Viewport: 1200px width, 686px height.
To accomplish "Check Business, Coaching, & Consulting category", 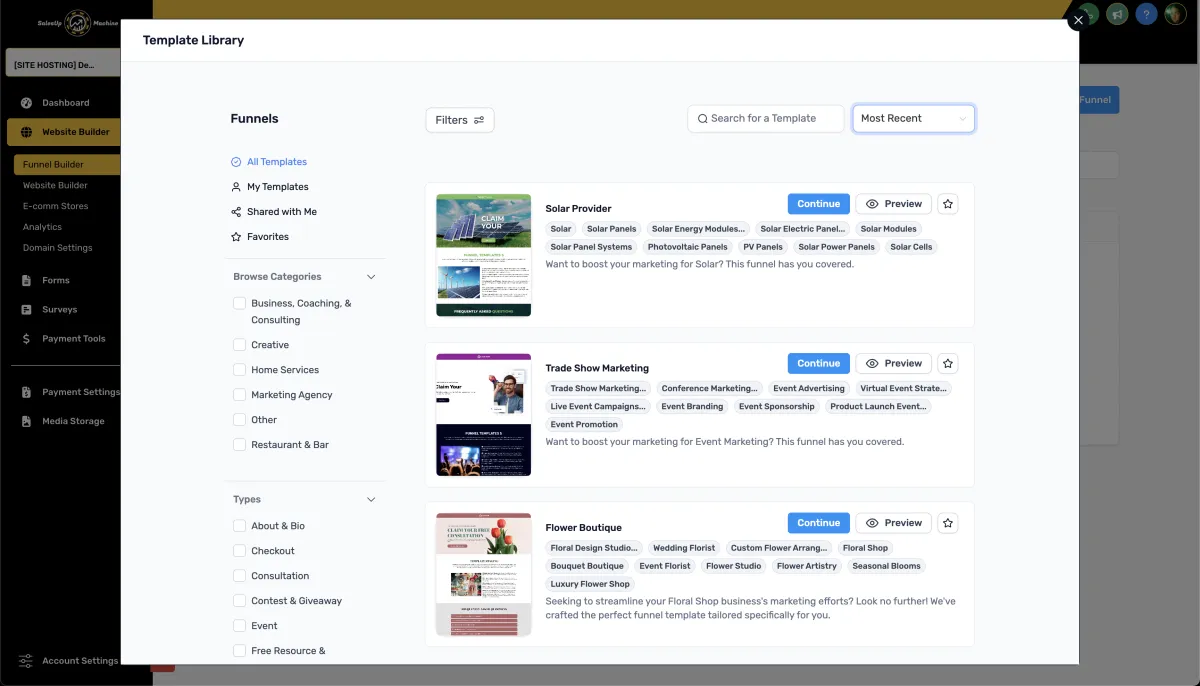I will (239, 303).
